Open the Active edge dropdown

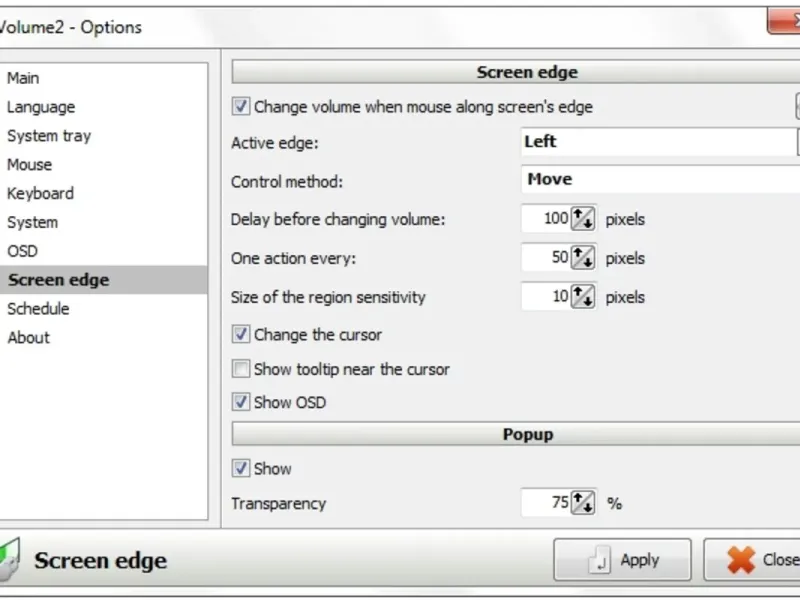coord(660,142)
